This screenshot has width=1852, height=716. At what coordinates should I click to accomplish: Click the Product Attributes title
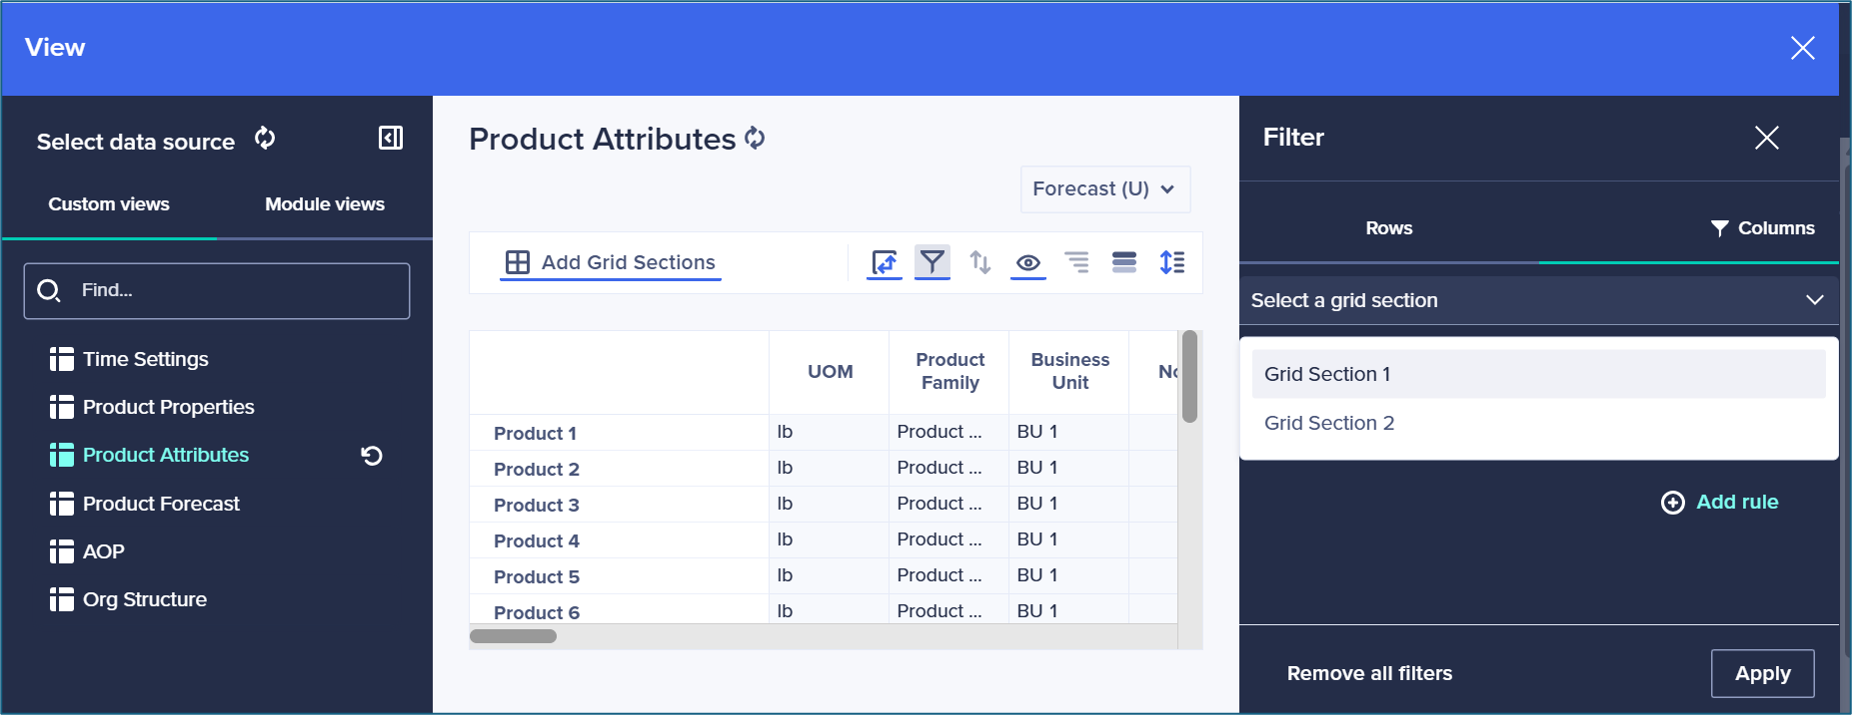[602, 139]
